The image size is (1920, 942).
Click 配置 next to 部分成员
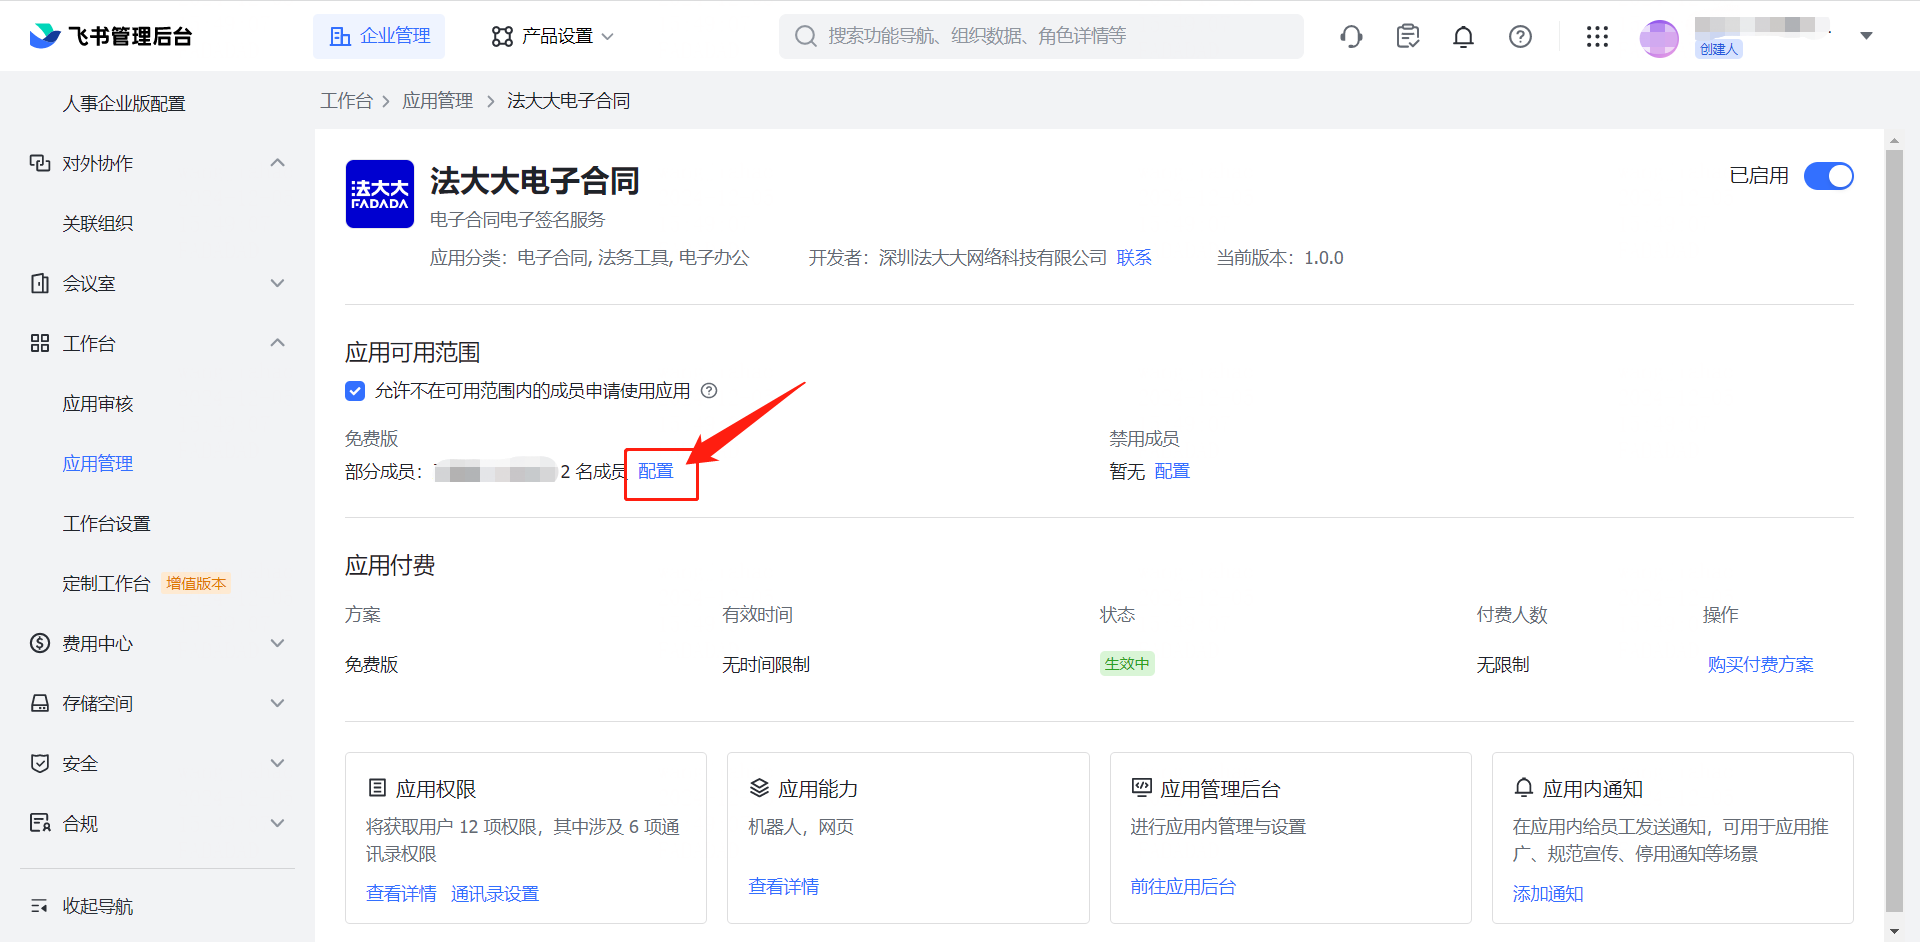pos(656,471)
